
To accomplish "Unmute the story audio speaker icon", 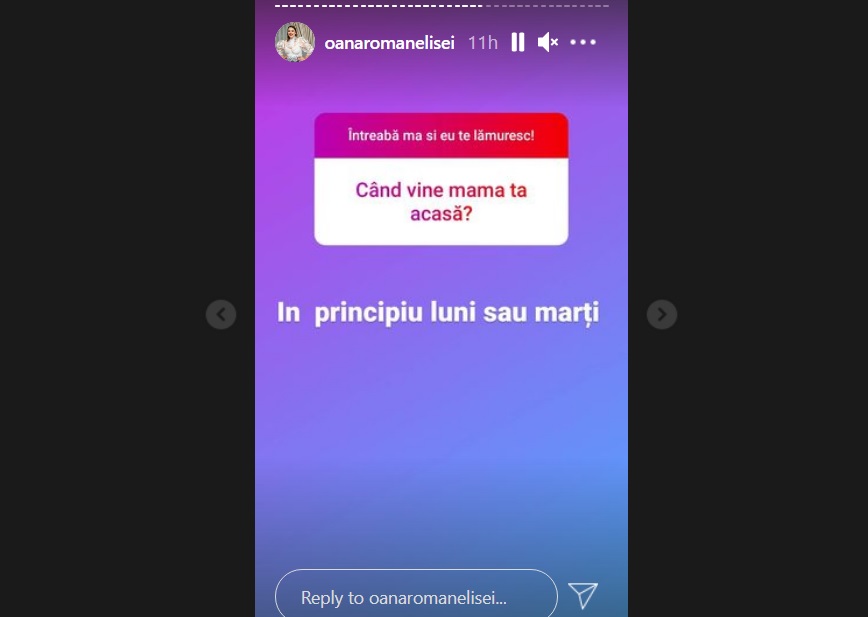I will pos(547,42).
